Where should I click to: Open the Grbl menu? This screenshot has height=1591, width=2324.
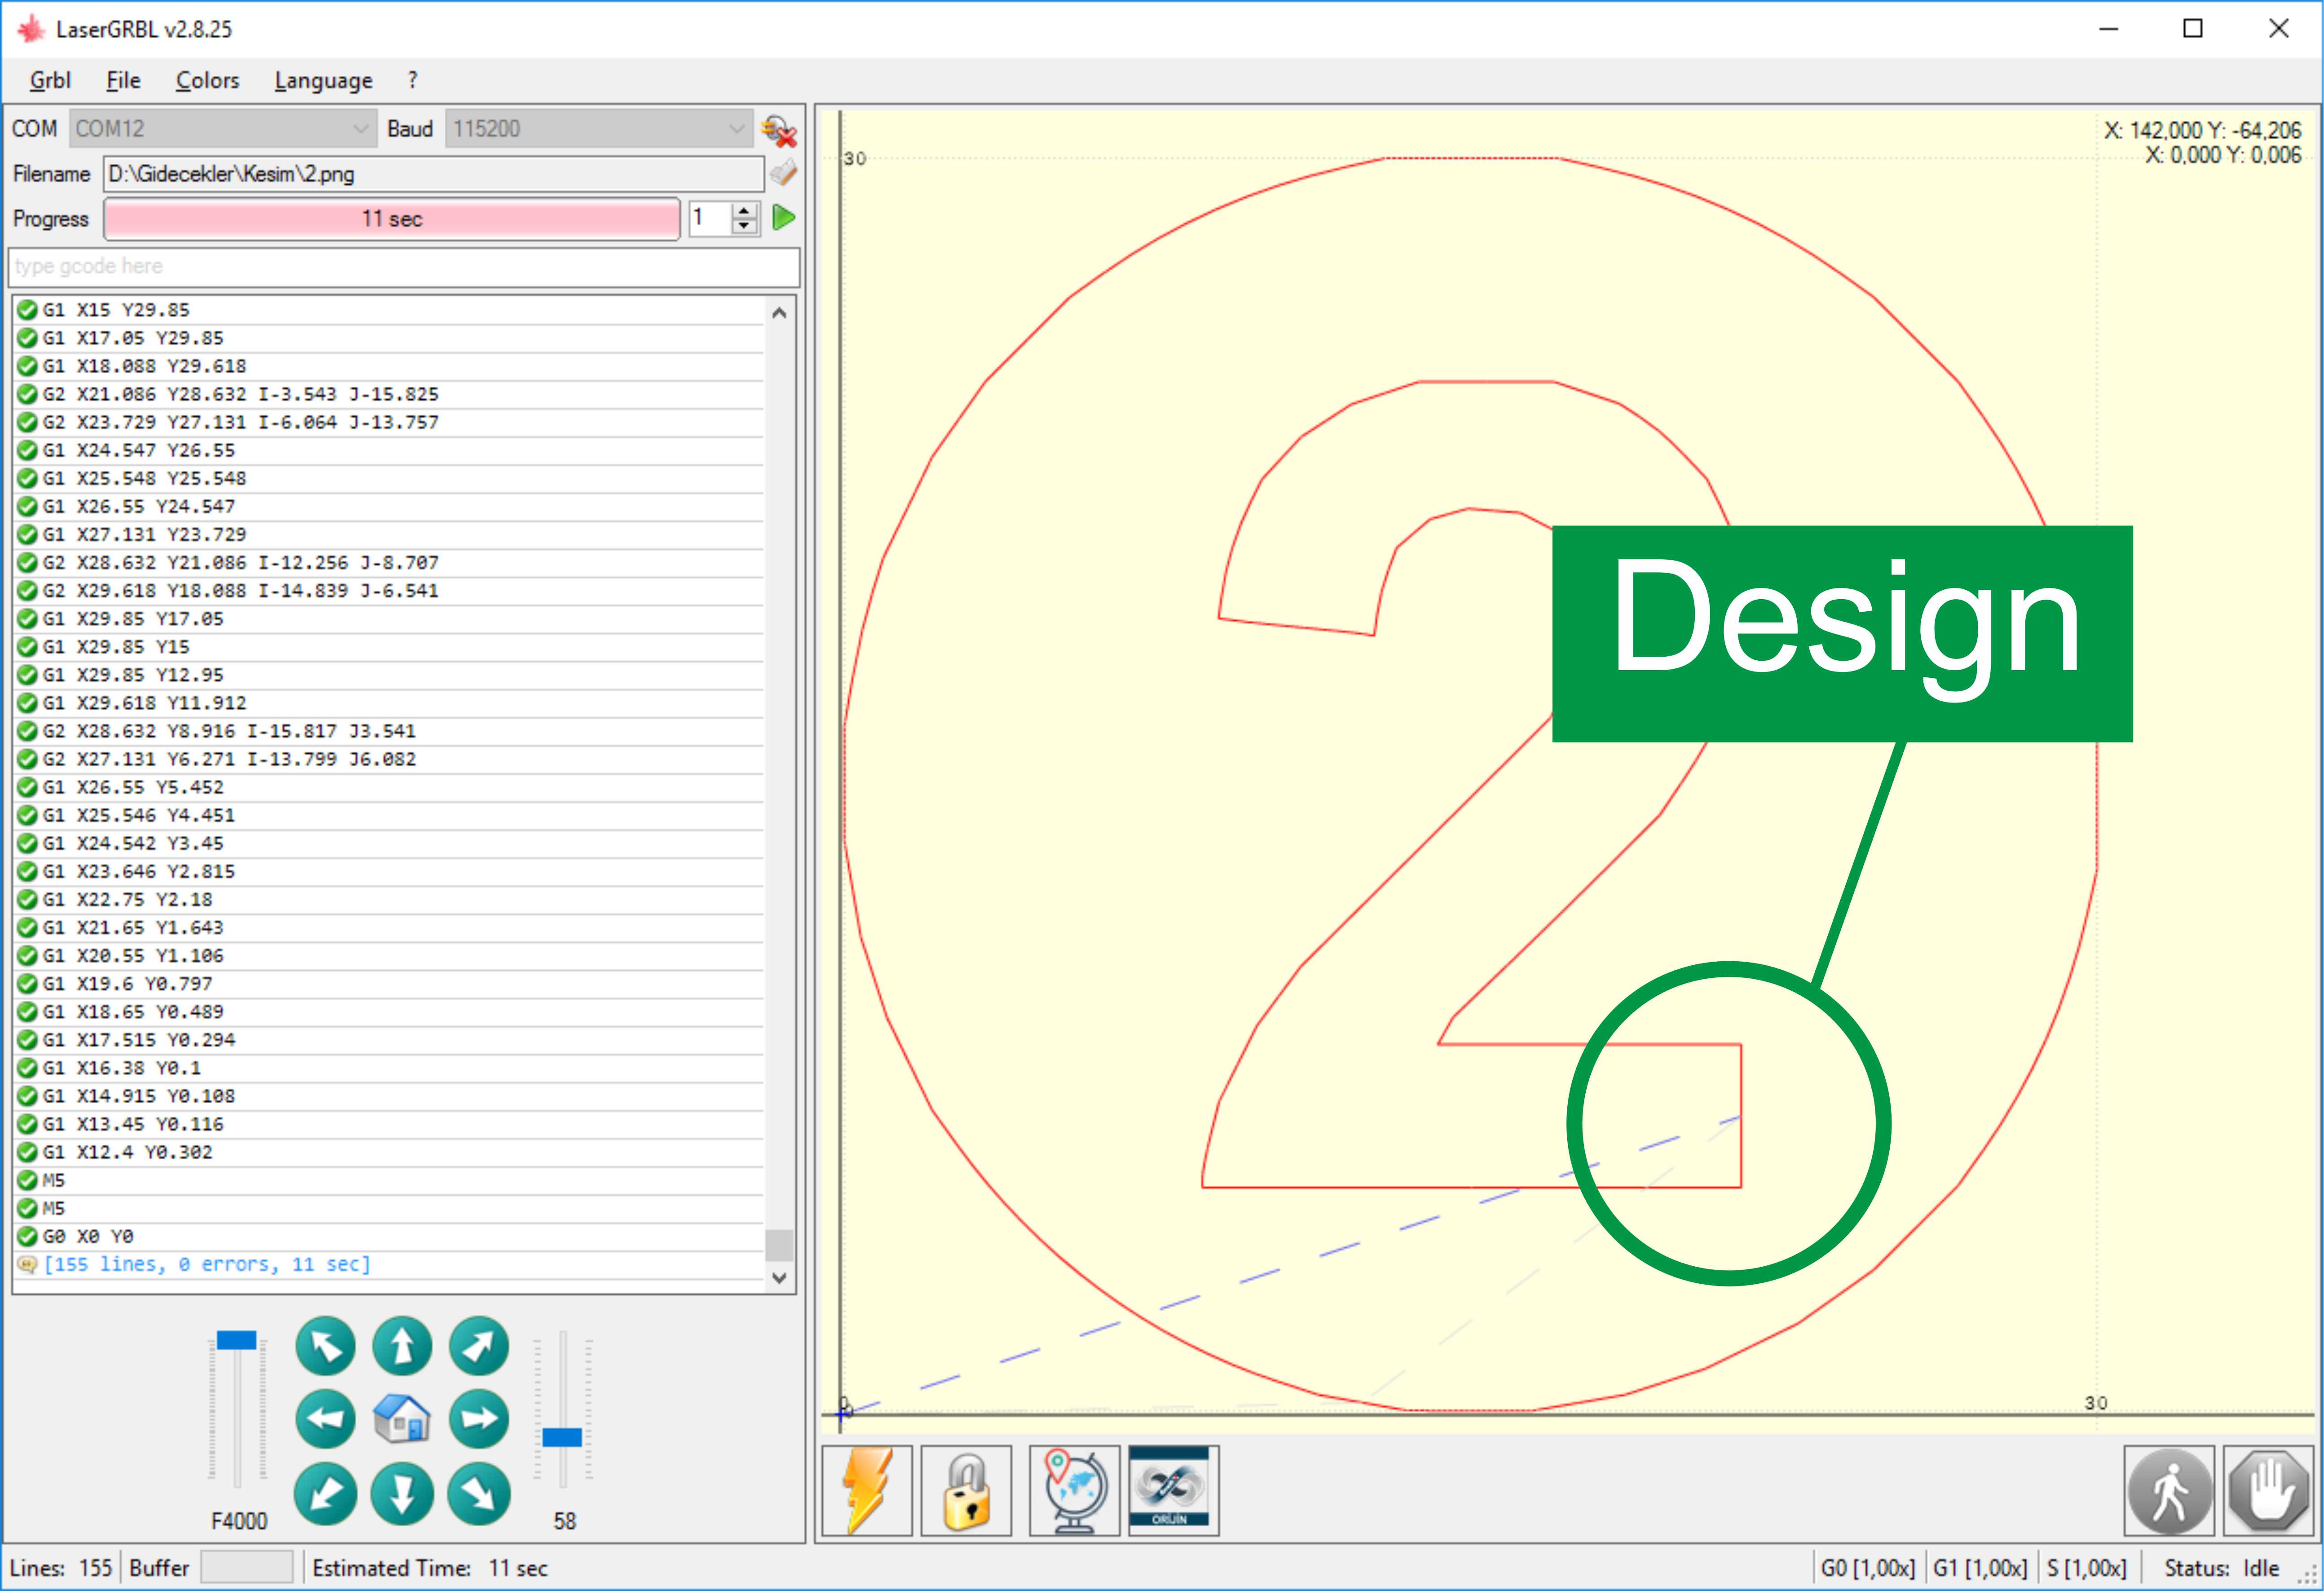[x=50, y=80]
